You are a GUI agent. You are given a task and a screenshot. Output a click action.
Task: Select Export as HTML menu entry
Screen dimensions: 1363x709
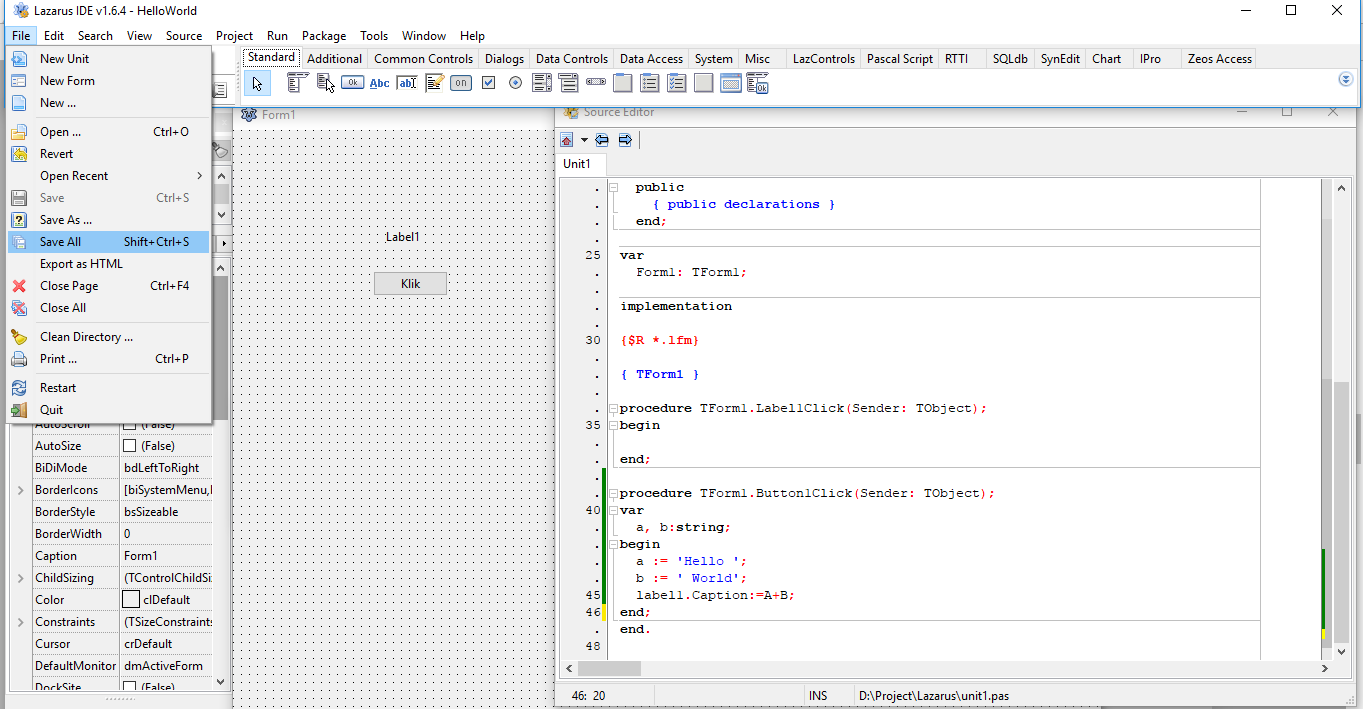pos(108,264)
